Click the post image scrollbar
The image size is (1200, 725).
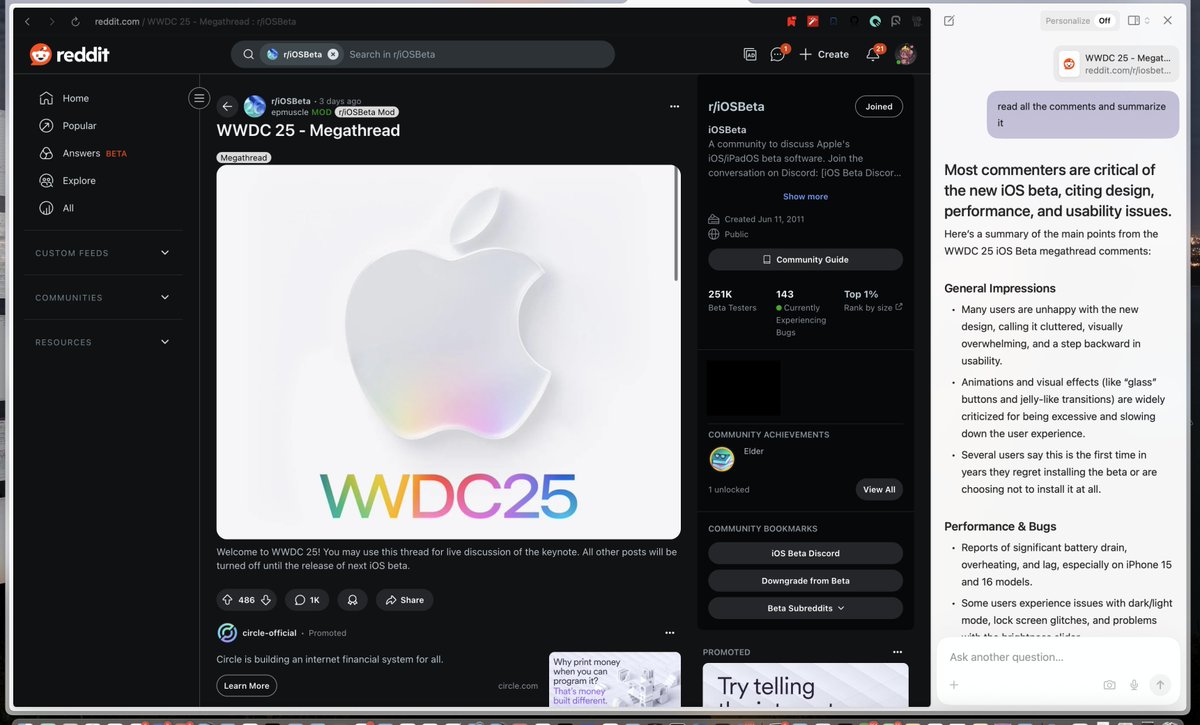tap(677, 224)
